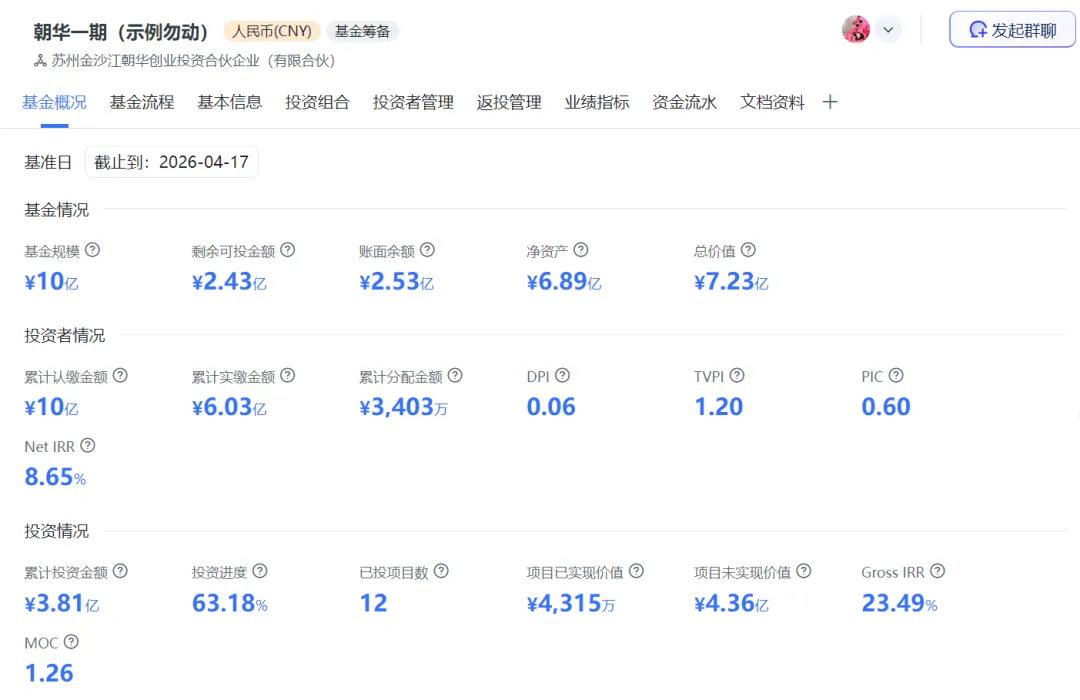
Task: Select the 业绩指标 tab
Action: tap(596, 101)
